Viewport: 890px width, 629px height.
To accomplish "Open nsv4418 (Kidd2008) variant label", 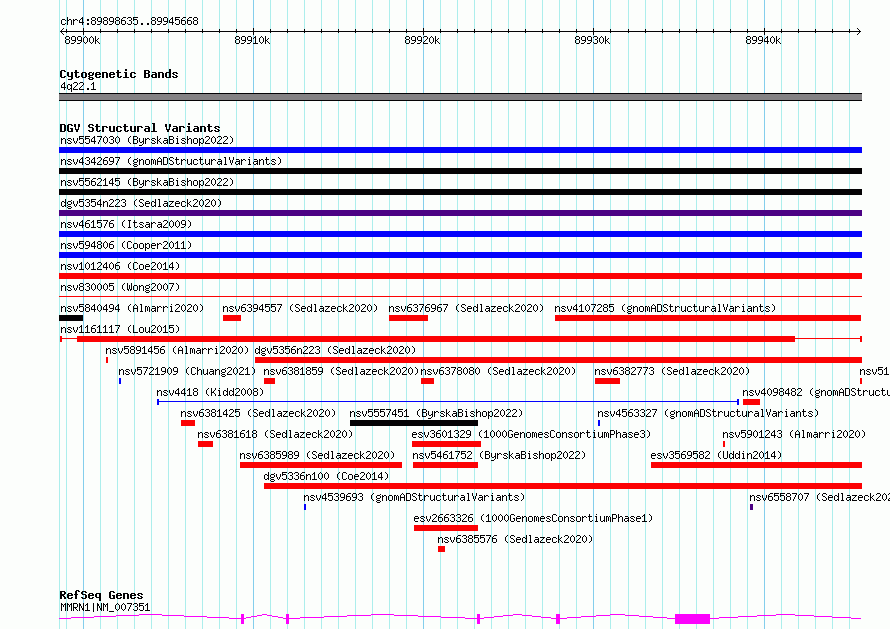I will tap(210, 392).
